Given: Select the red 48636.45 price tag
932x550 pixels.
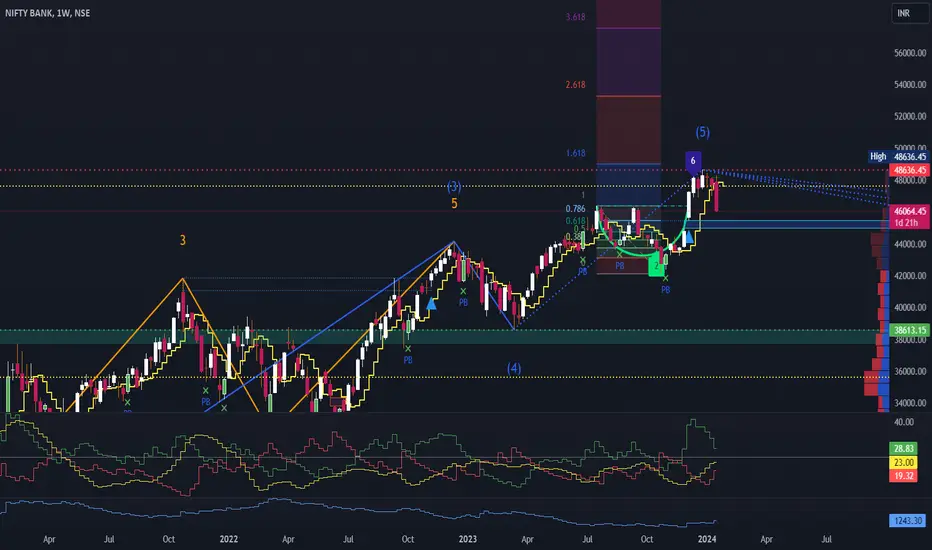Looking at the screenshot, I should (x=910, y=170).
